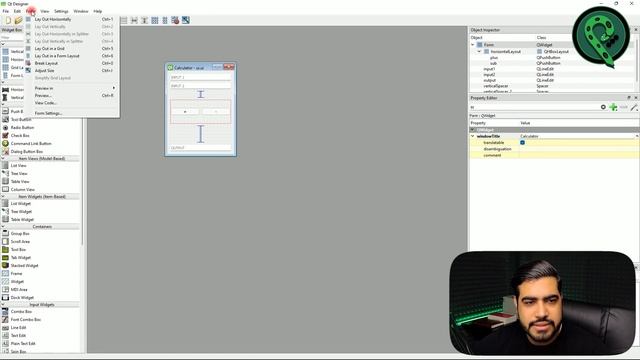Image resolution: width=640 pixels, height=360 pixels.
Task: Click the horizontal splitter layout toolbar icon
Action: click(x=134, y=20)
